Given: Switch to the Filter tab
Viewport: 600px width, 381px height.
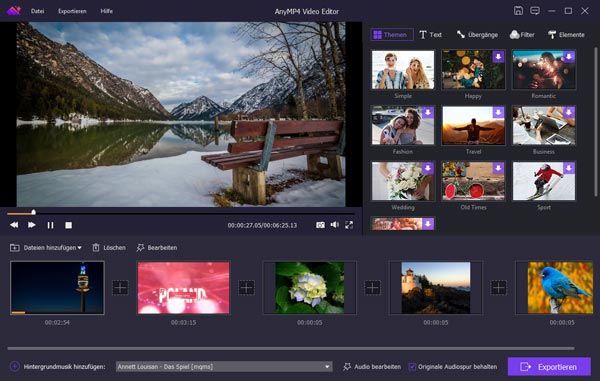Looking at the screenshot, I should pyautogui.click(x=522, y=35).
